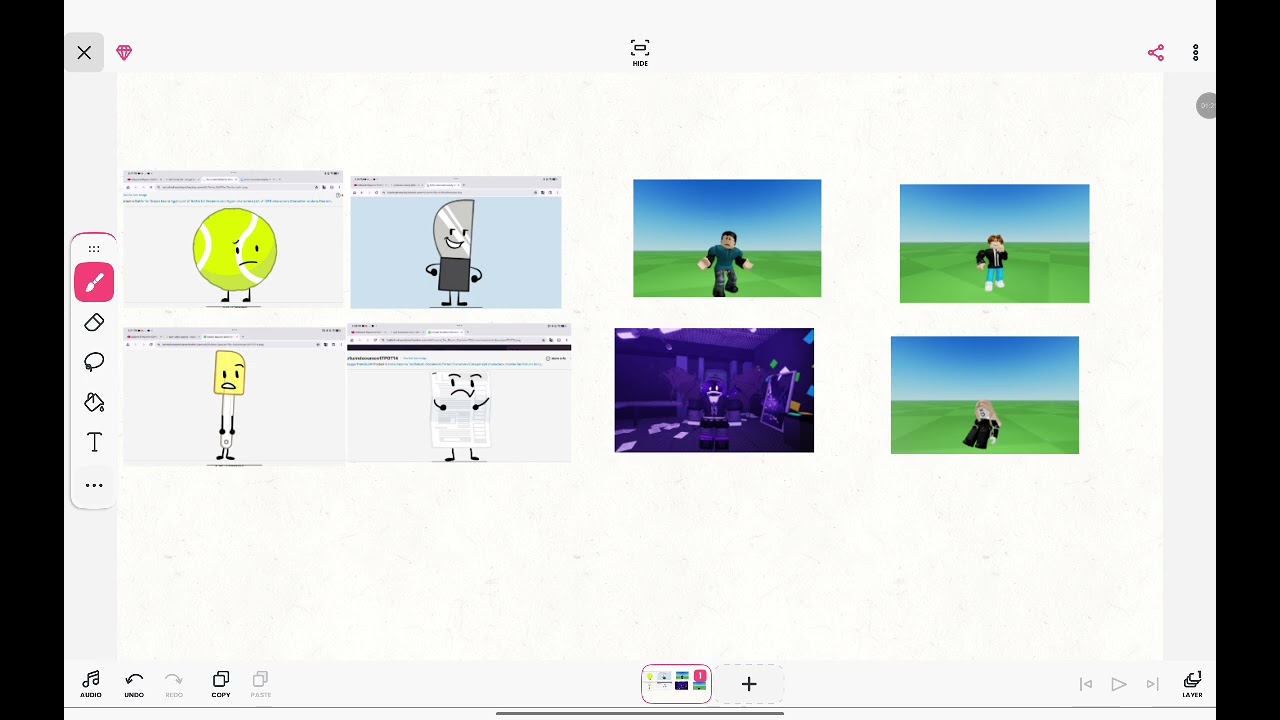Select the text tool
The image size is (1280, 720).
click(x=94, y=442)
